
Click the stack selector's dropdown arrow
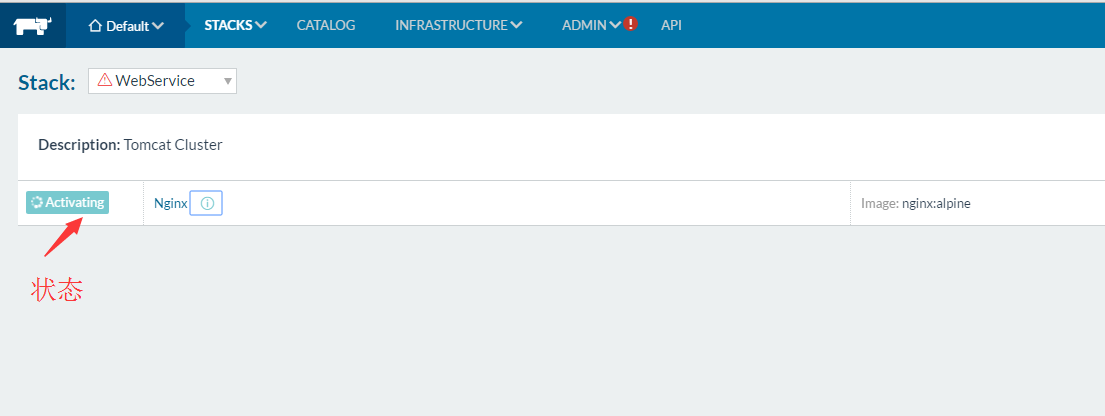[x=228, y=81]
